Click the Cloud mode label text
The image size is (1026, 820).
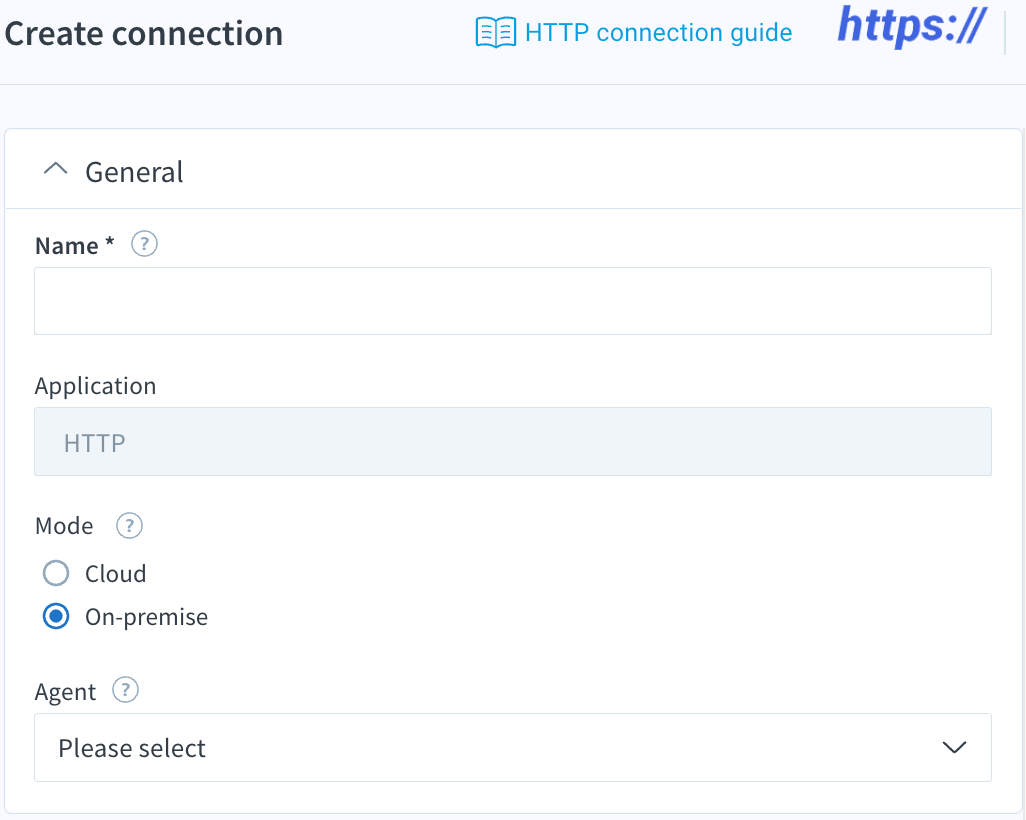click(x=116, y=574)
